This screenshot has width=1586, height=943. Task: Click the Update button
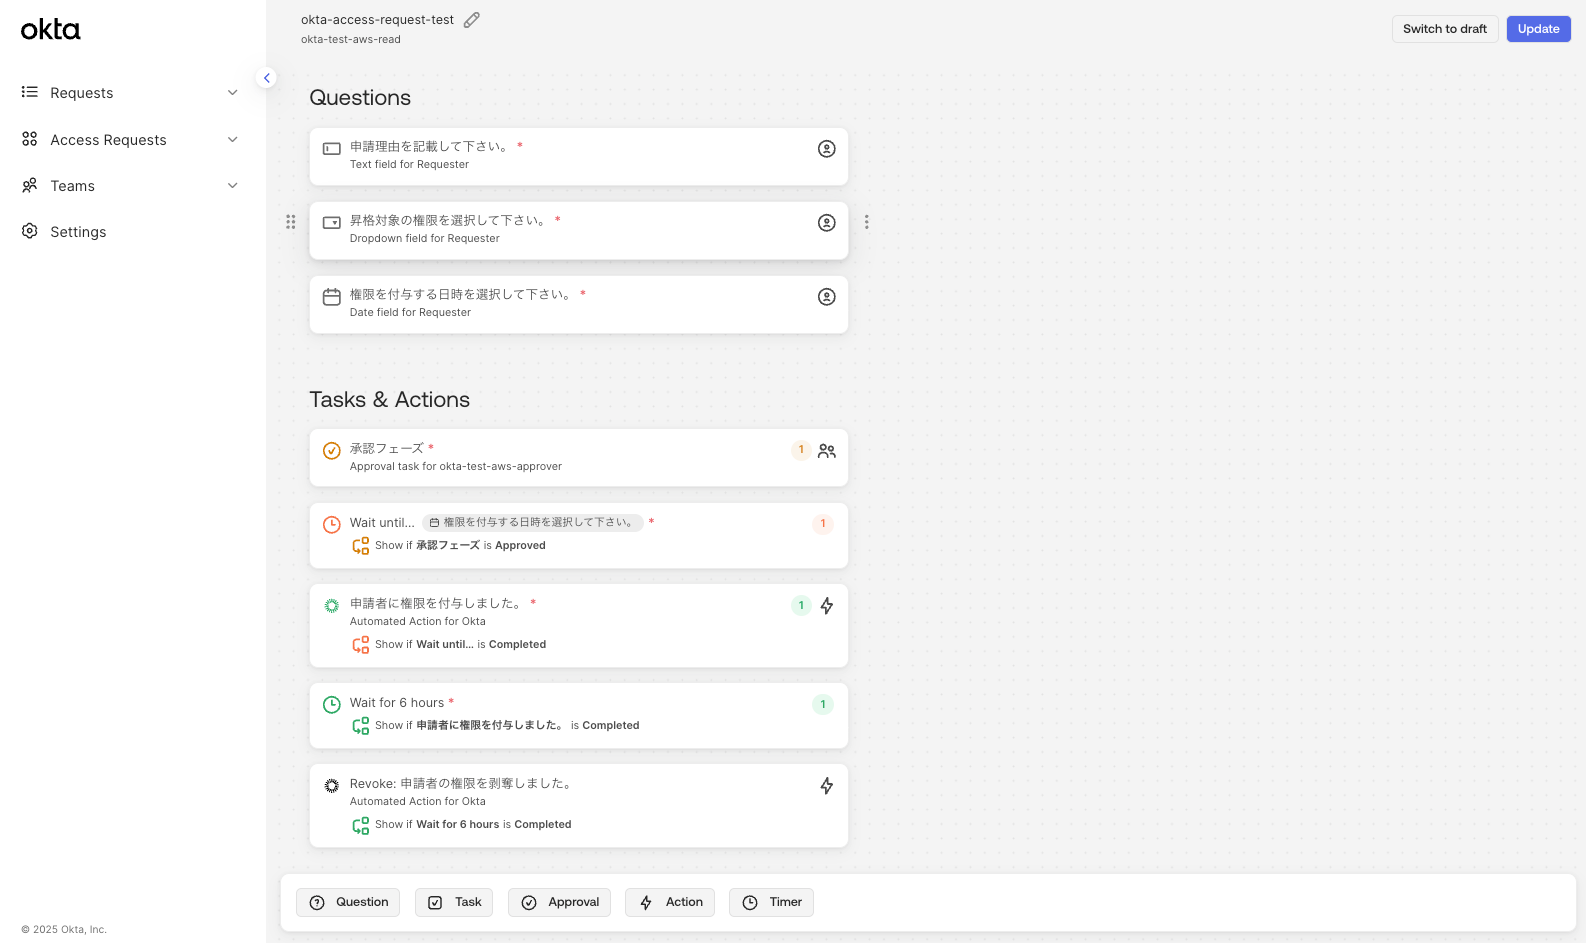(x=1539, y=29)
